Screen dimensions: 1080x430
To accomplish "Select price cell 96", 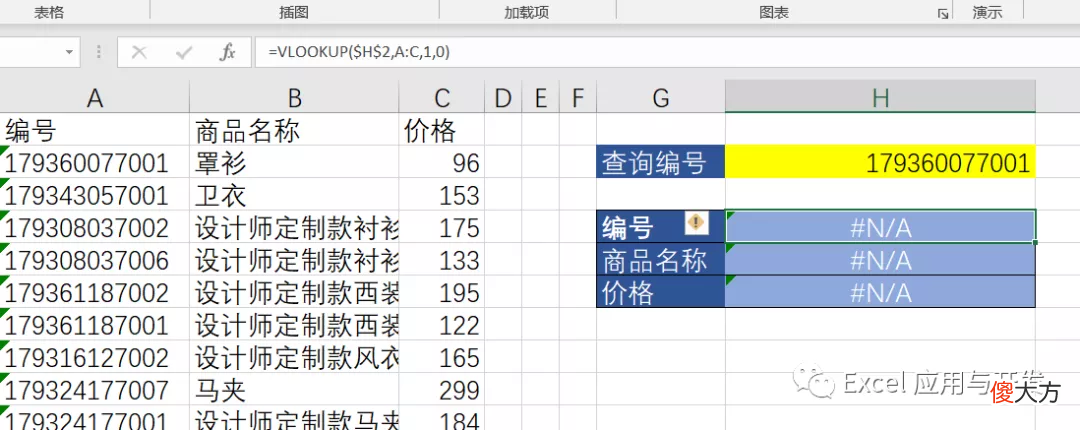I will (442, 163).
